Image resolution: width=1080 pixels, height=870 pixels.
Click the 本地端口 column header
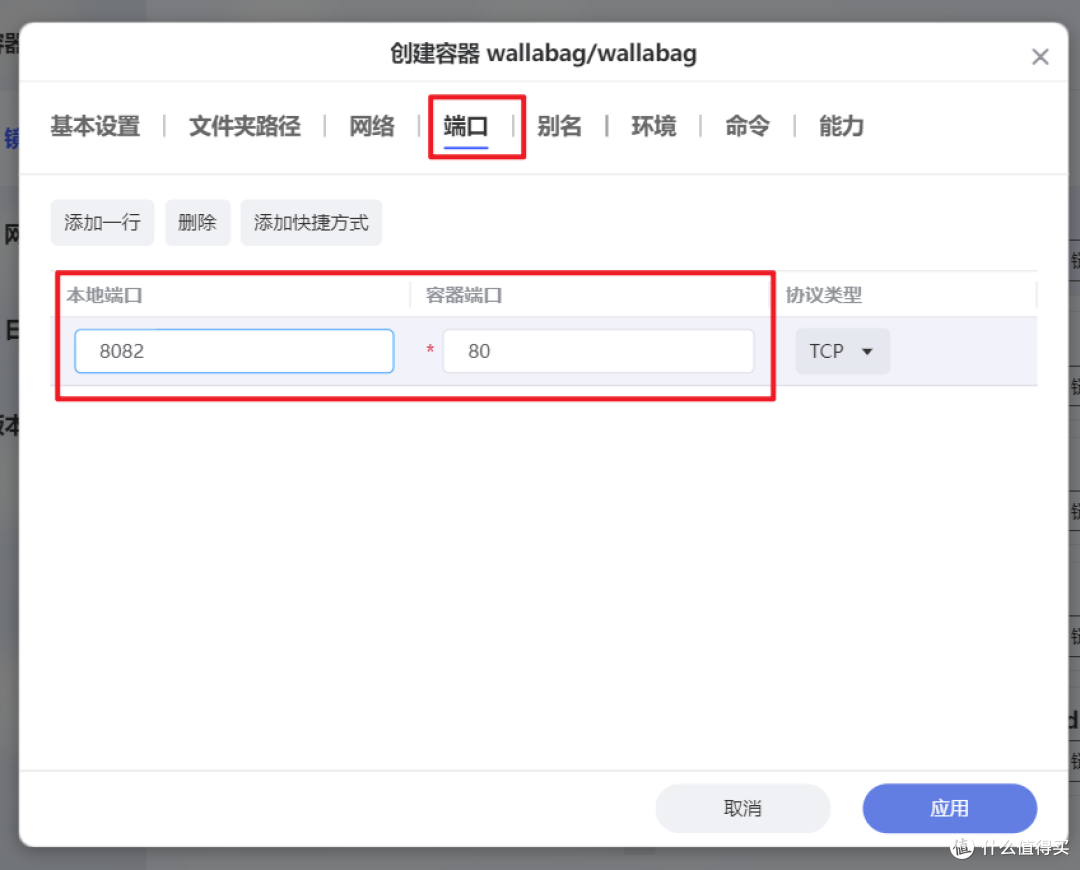(105, 296)
